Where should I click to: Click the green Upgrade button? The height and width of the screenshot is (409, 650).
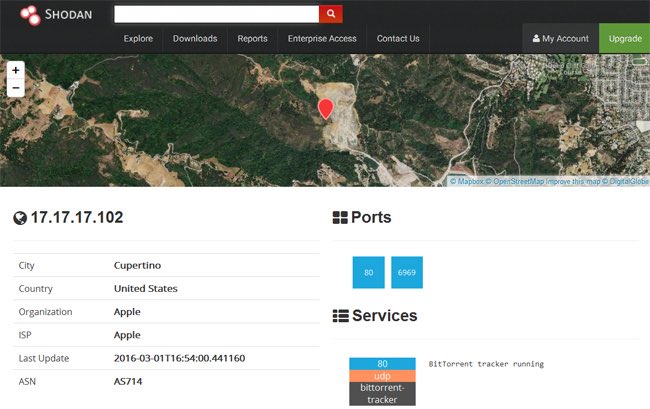(625, 39)
